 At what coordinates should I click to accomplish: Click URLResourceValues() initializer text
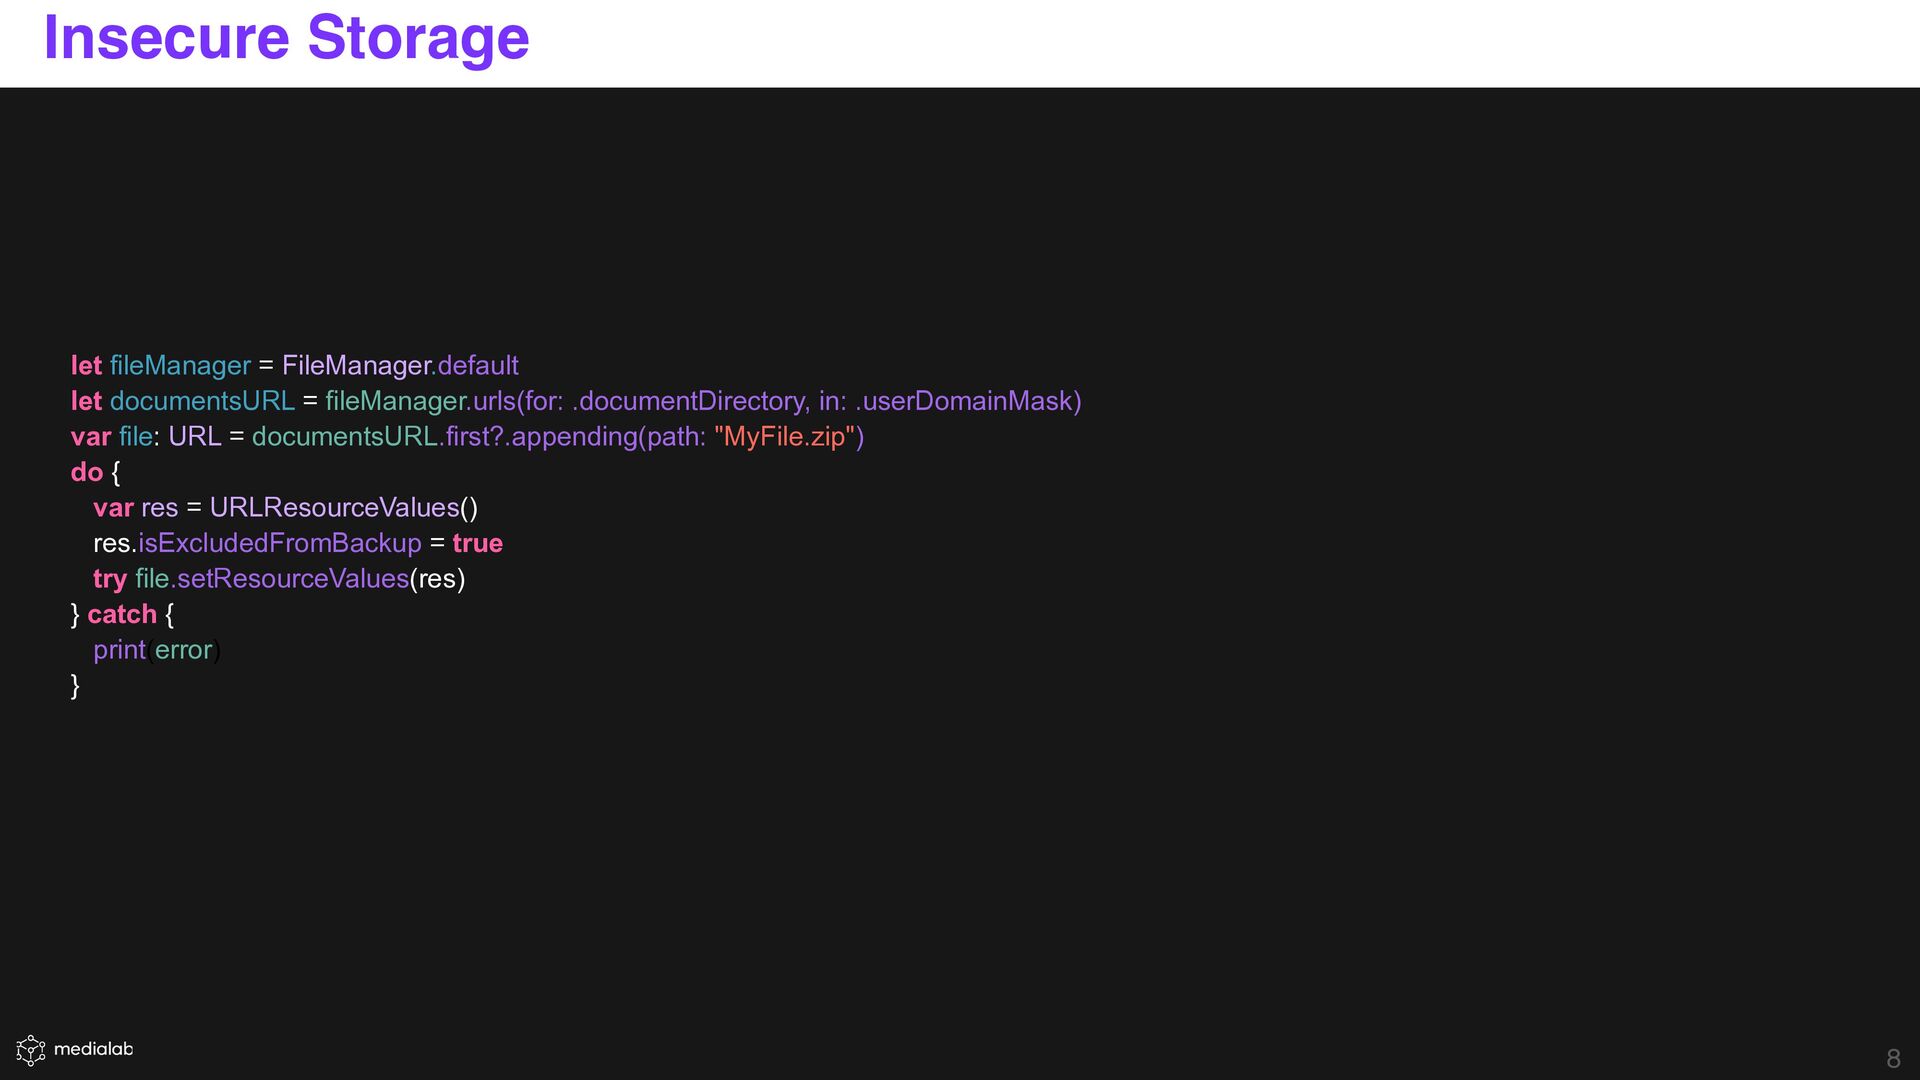343,508
